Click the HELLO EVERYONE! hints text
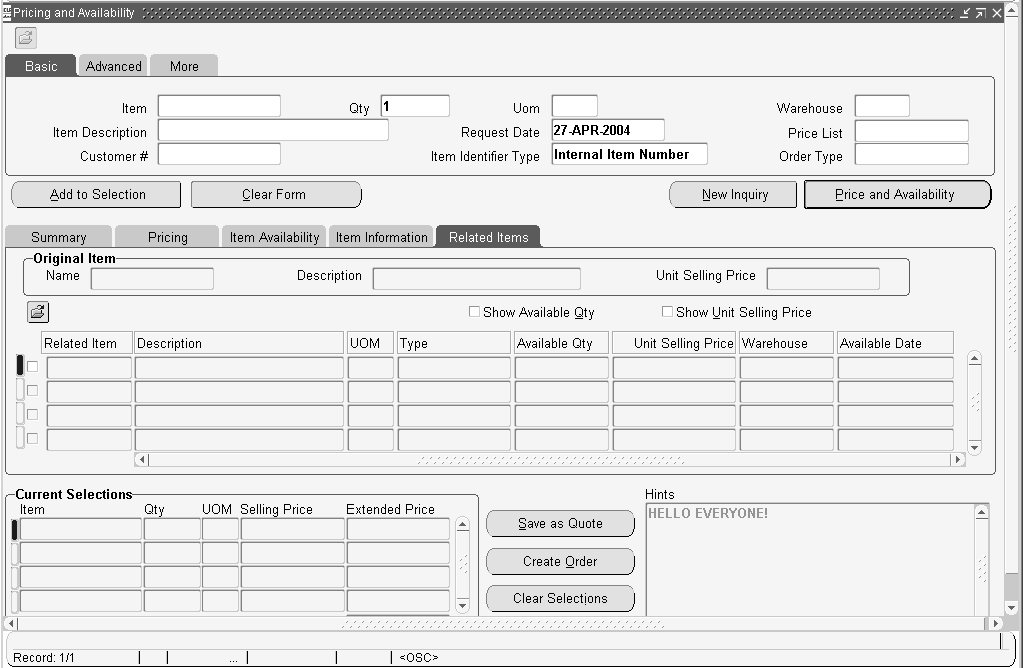The image size is (1023, 668). [x=708, y=513]
